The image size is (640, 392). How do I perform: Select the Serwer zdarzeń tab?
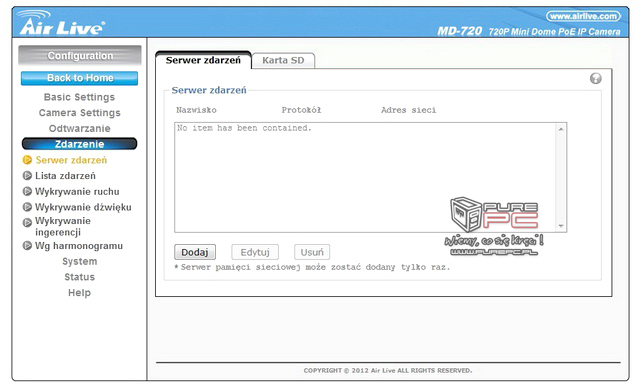[x=203, y=60]
